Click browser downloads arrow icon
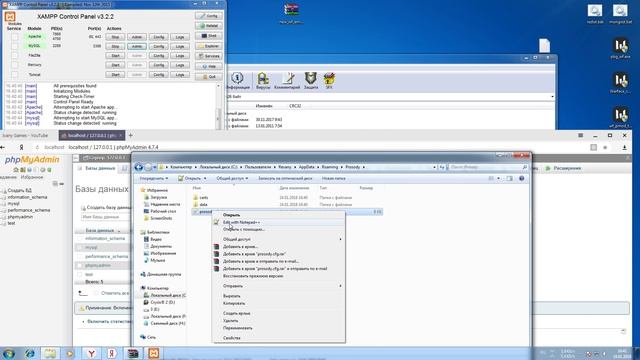Image resolution: width=640 pixels, height=360 pixels. pyautogui.click(x=624, y=147)
